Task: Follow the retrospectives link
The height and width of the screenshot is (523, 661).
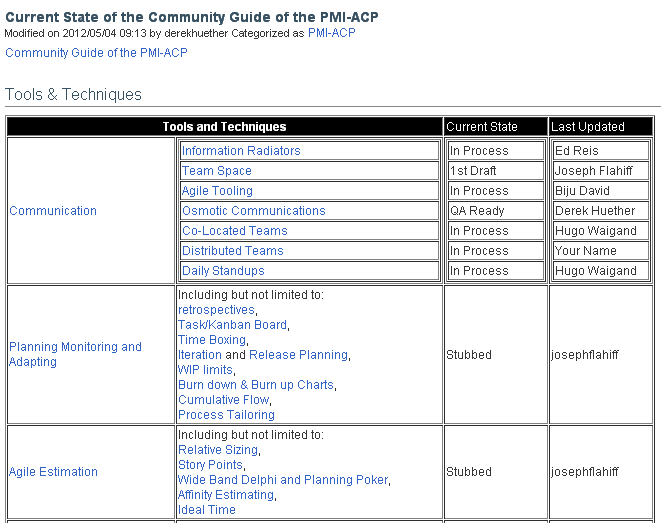Action: [216, 310]
